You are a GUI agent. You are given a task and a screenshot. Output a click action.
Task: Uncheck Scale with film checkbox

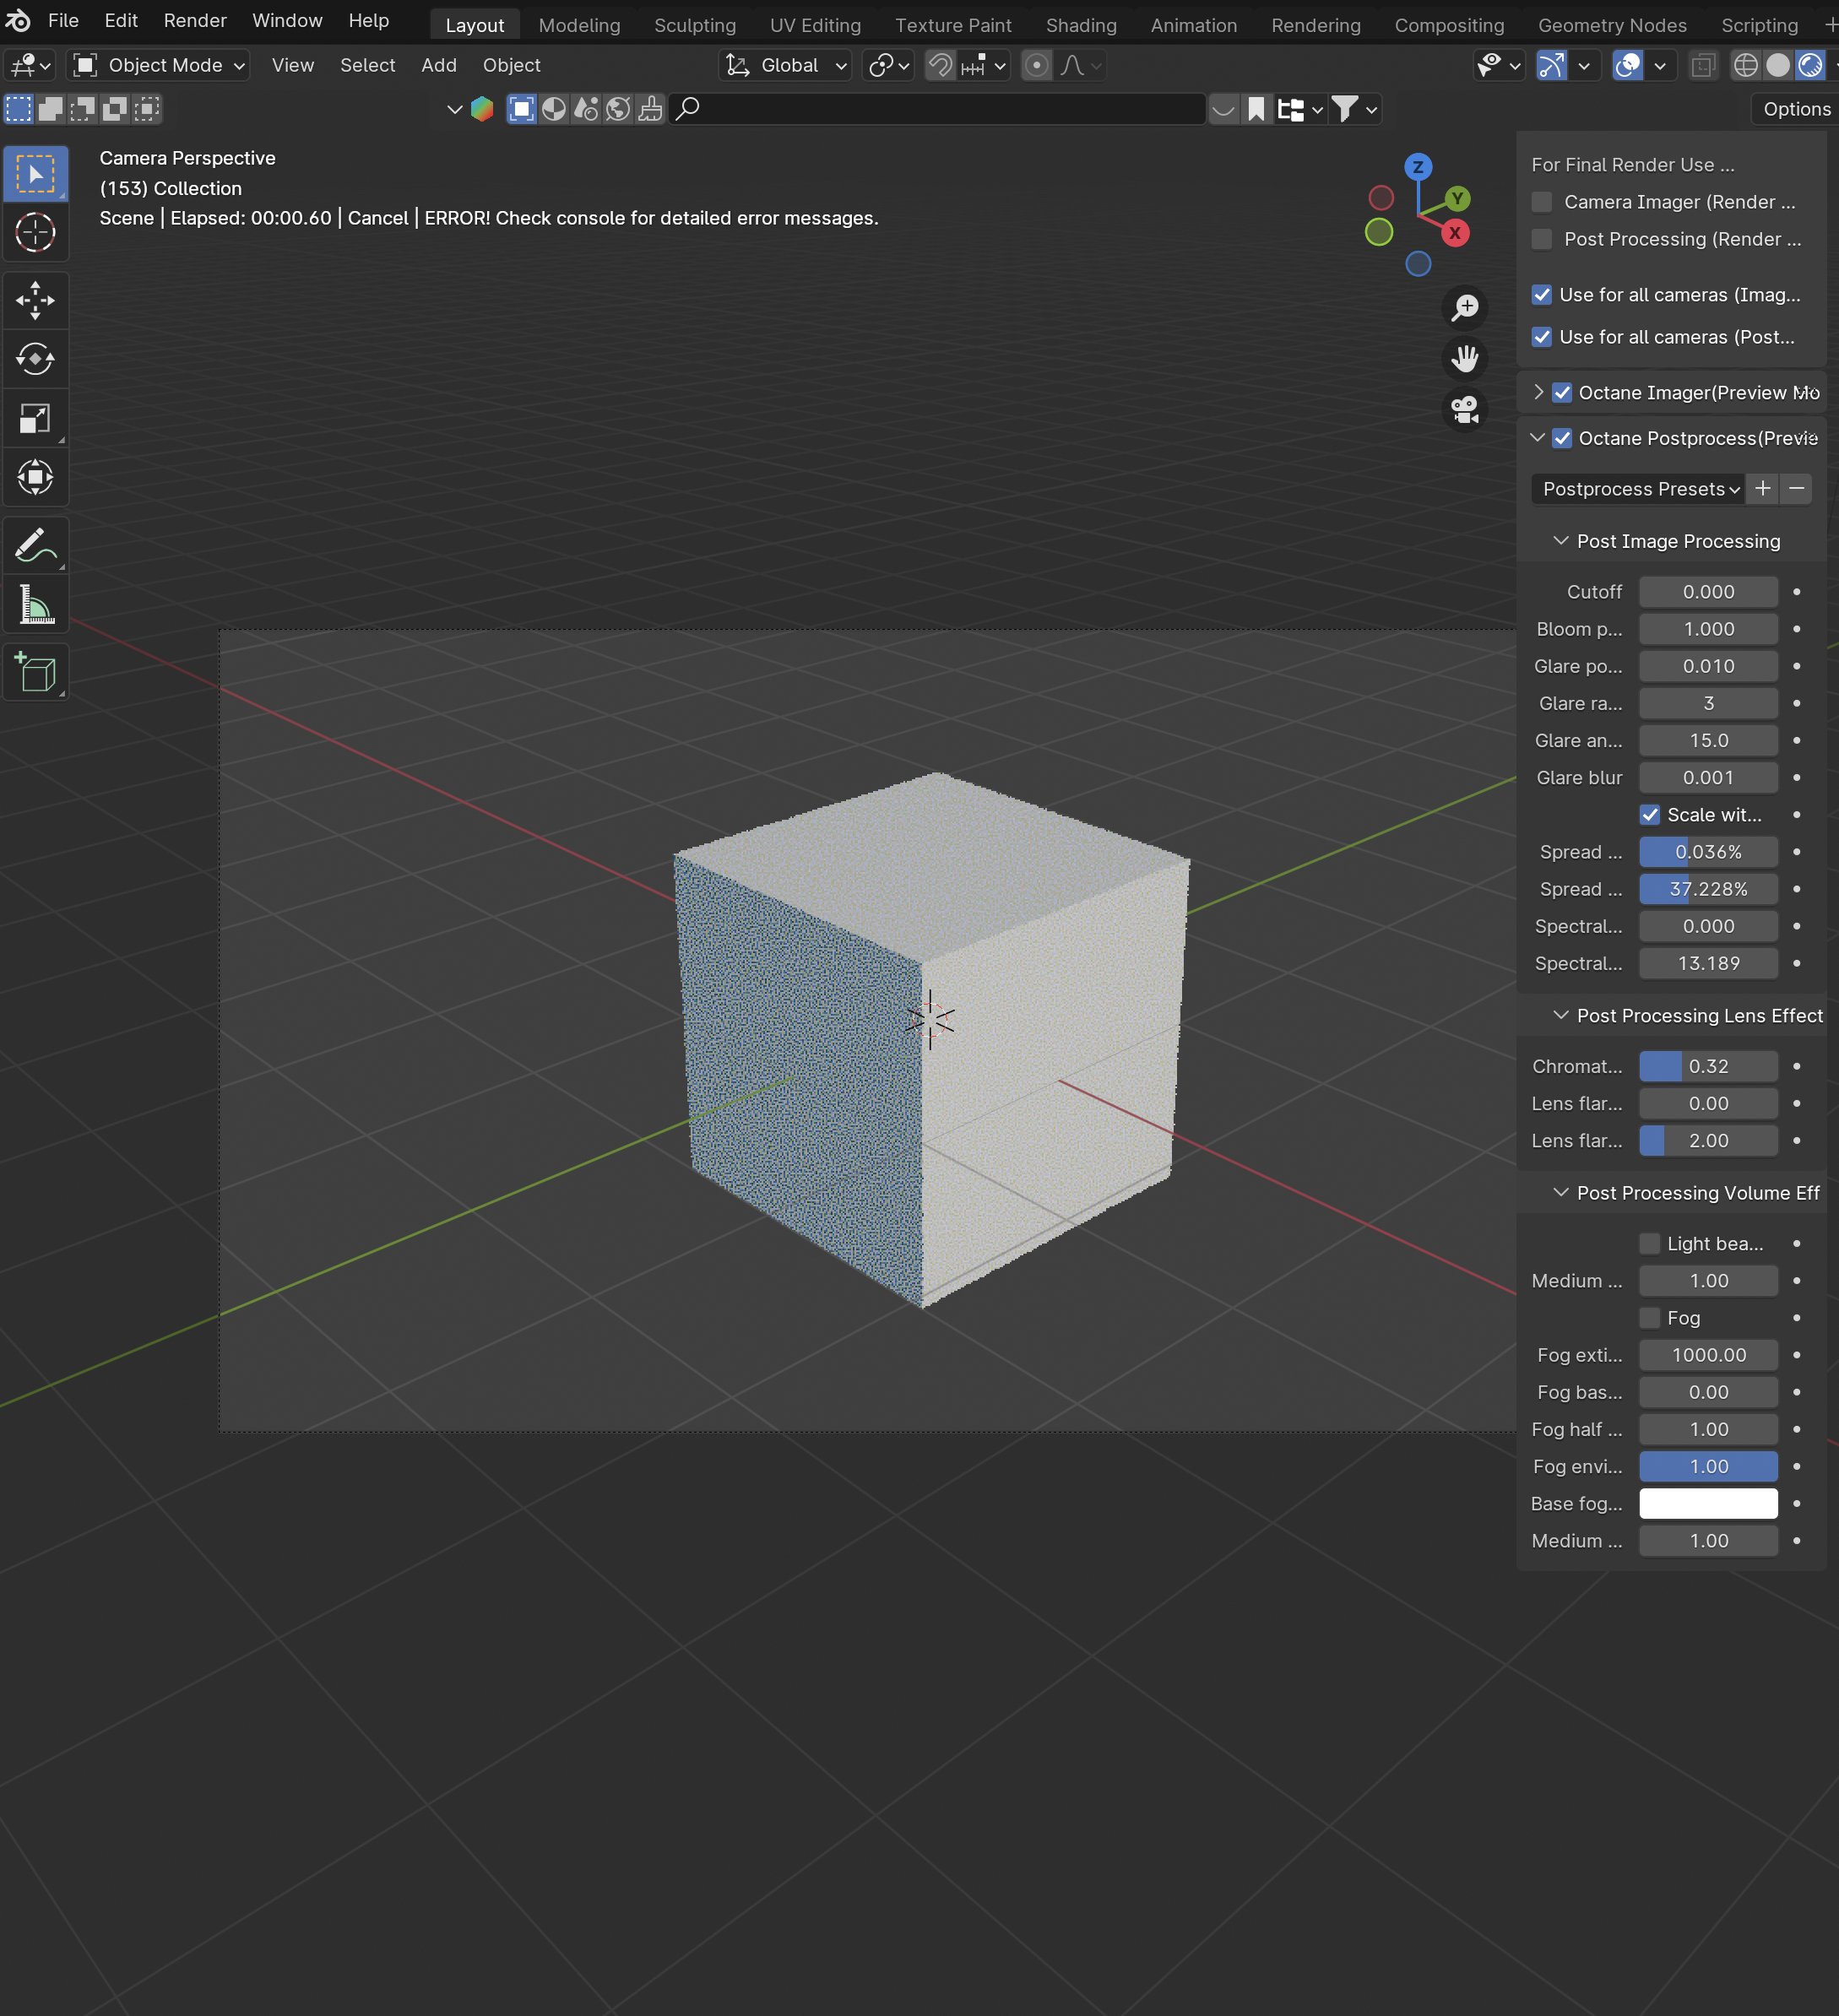pos(1650,815)
